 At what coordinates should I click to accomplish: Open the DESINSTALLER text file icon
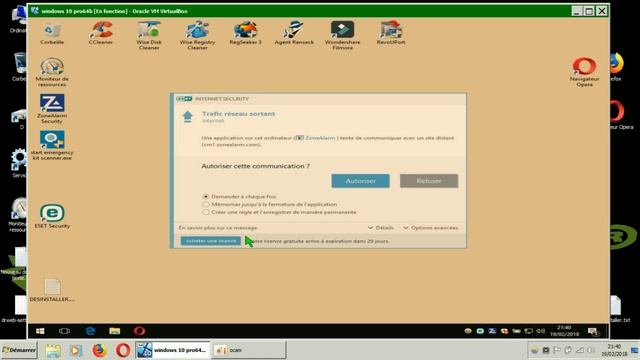52,290
